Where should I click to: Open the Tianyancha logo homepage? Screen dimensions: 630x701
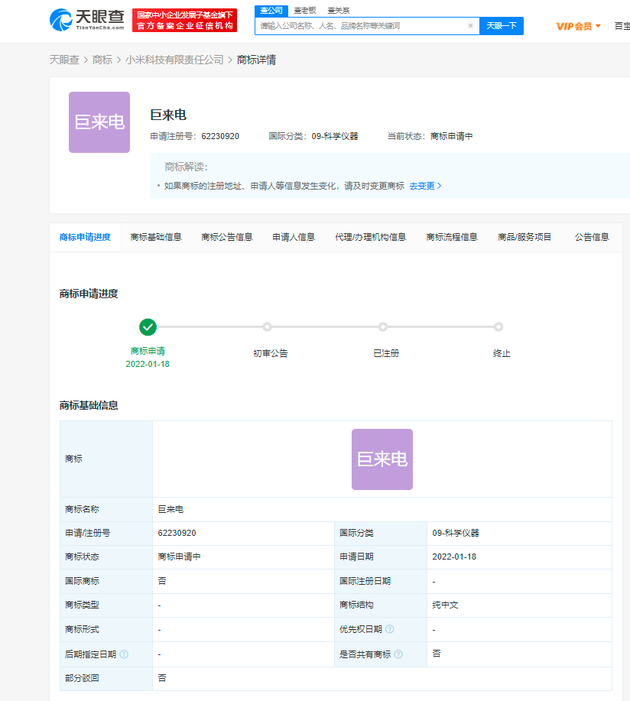click(87, 20)
